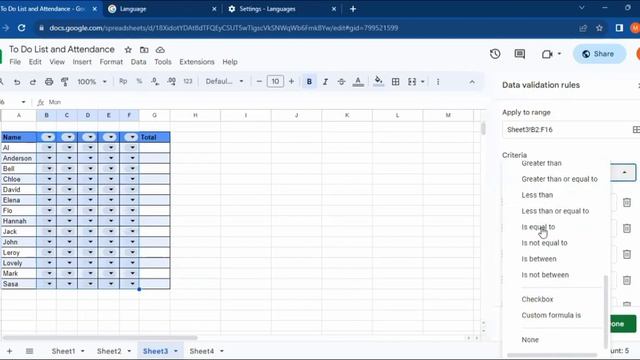Select 'Is not between' criteria option
Image resolution: width=640 pixels, height=360 pixels.
coord(545,275)
